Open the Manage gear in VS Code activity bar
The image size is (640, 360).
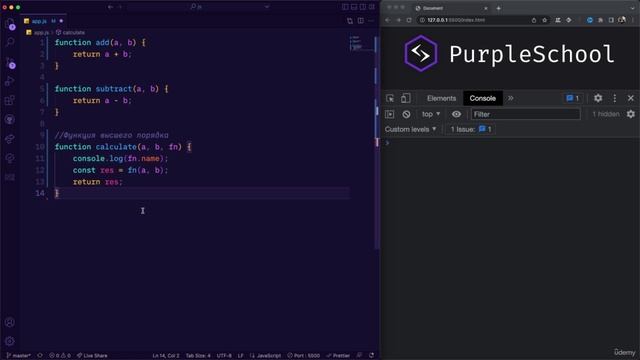(10, 341)
